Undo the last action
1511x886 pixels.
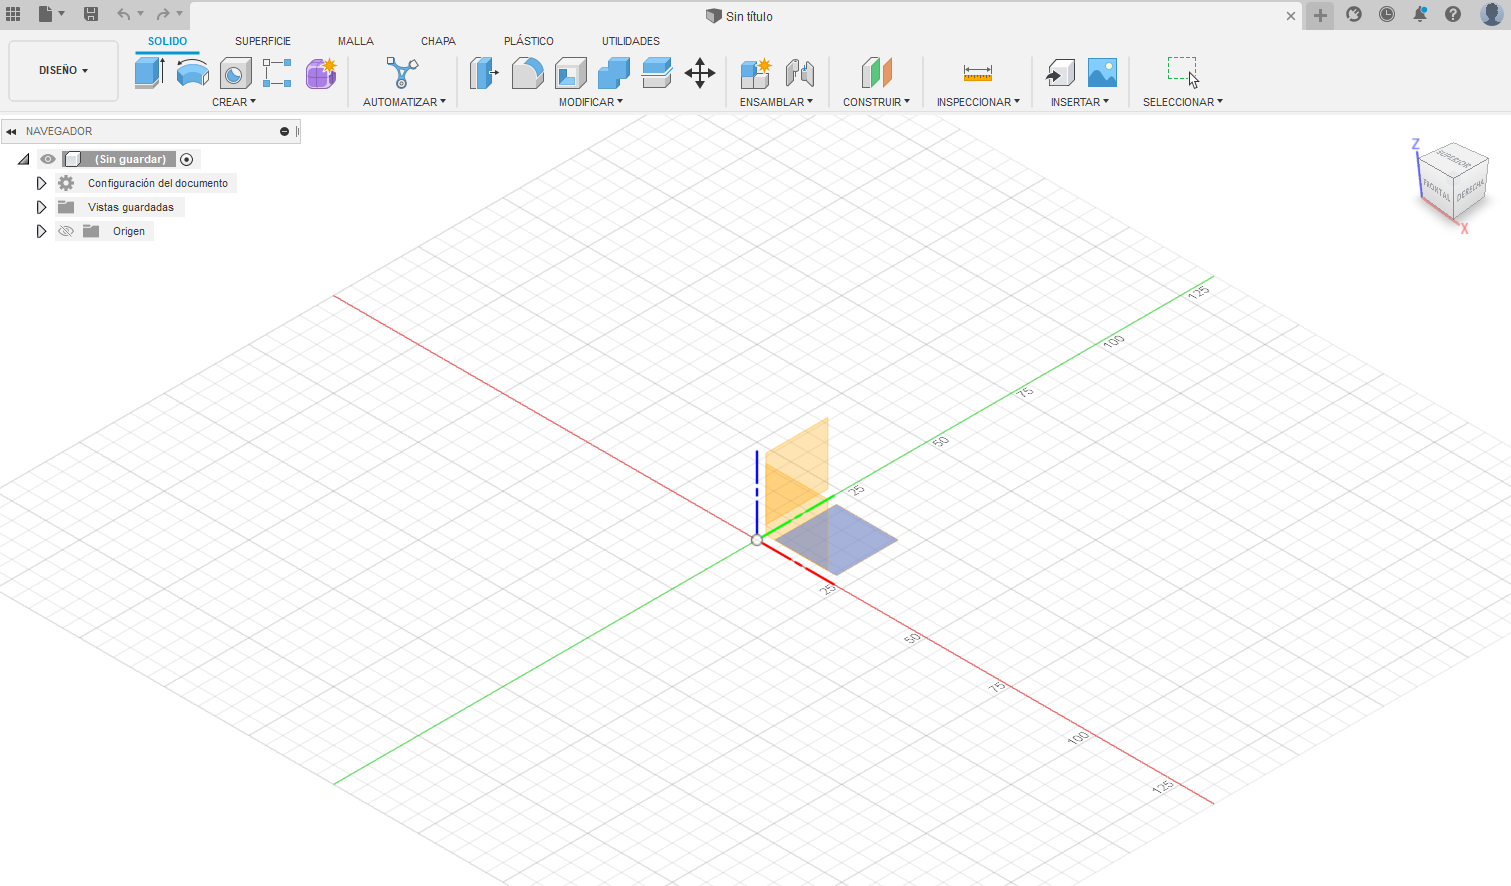(x=123, y=14)
